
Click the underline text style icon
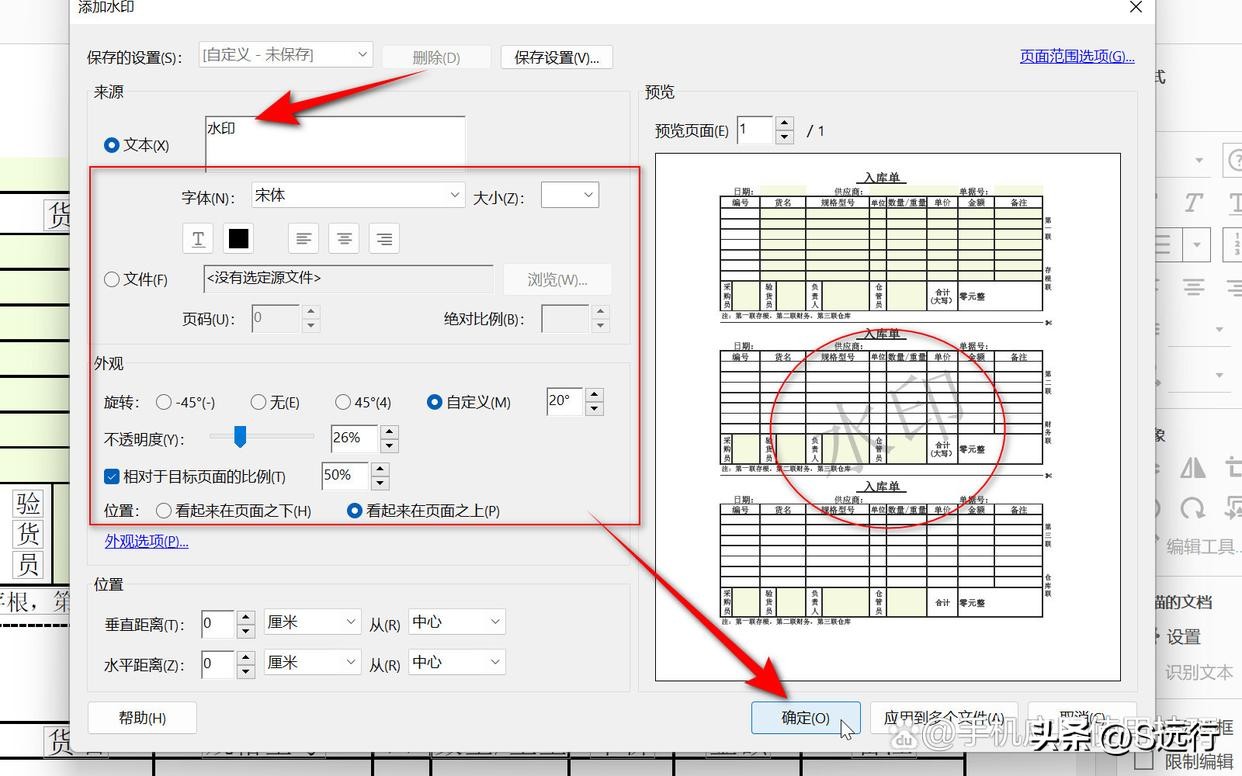tap(198, 238)
